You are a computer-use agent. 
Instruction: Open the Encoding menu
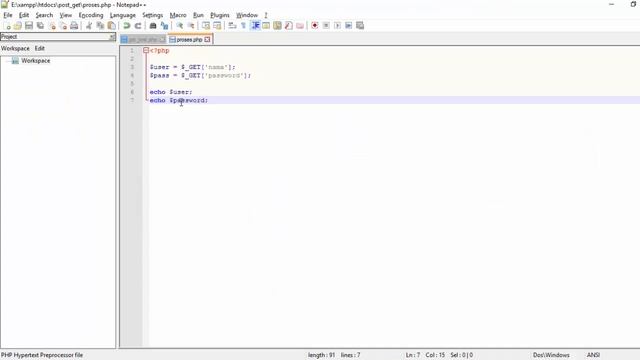91,15
